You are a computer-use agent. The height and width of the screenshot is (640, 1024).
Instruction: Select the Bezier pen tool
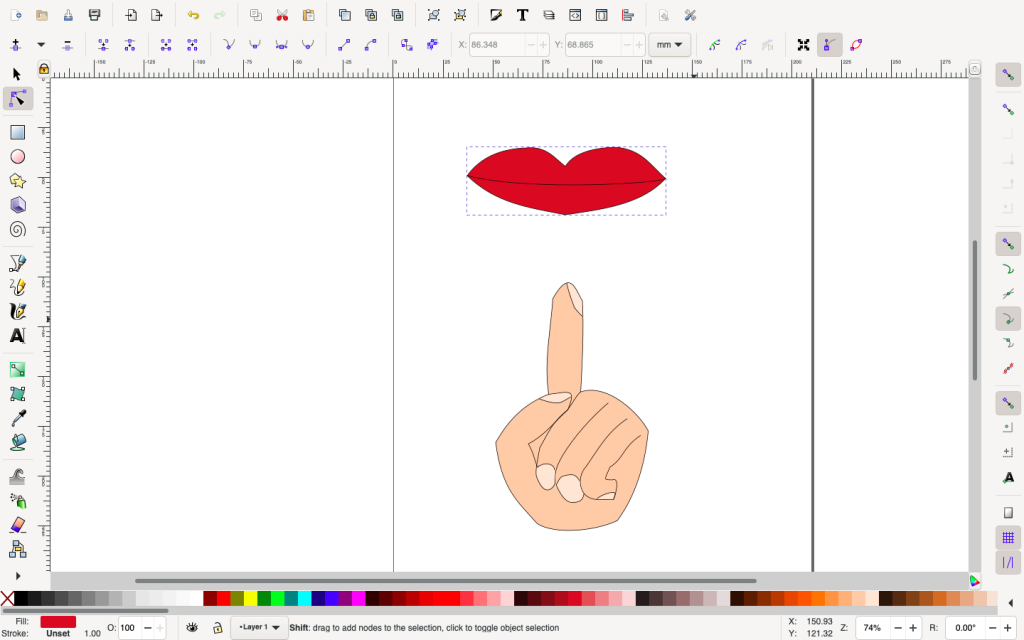(18, 263)
